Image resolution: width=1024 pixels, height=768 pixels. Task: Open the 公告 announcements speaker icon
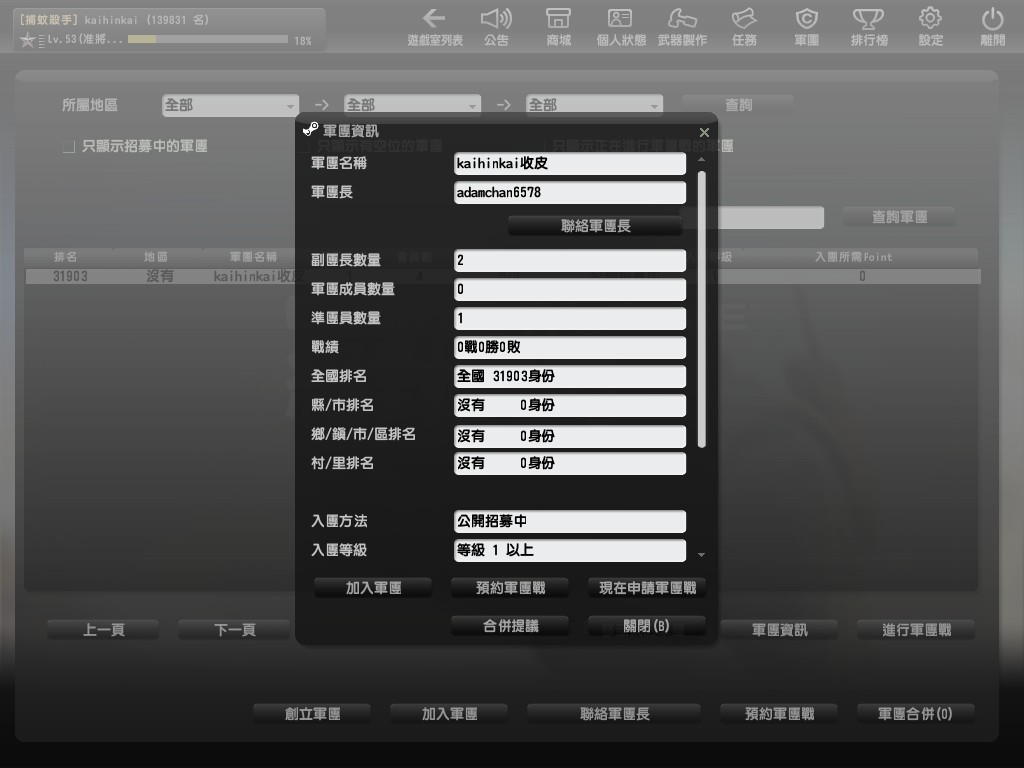(496, 26)
